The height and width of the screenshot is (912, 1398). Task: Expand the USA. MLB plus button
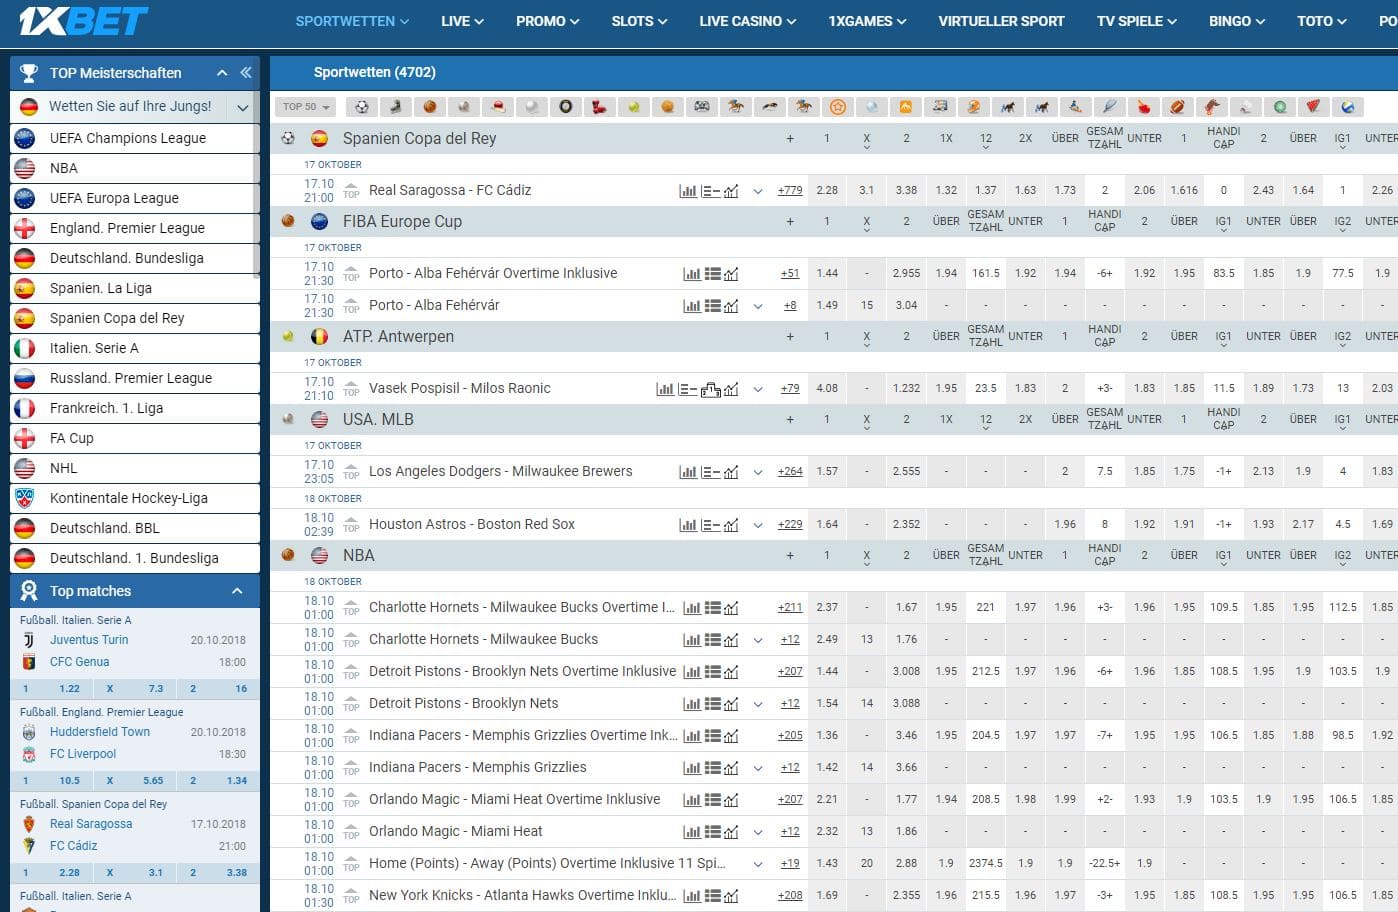click(x=790, y=420)
